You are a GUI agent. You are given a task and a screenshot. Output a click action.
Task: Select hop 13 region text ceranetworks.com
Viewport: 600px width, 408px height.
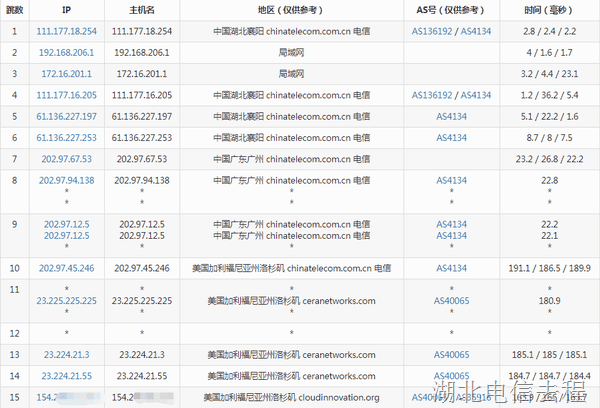coord(339,355)
